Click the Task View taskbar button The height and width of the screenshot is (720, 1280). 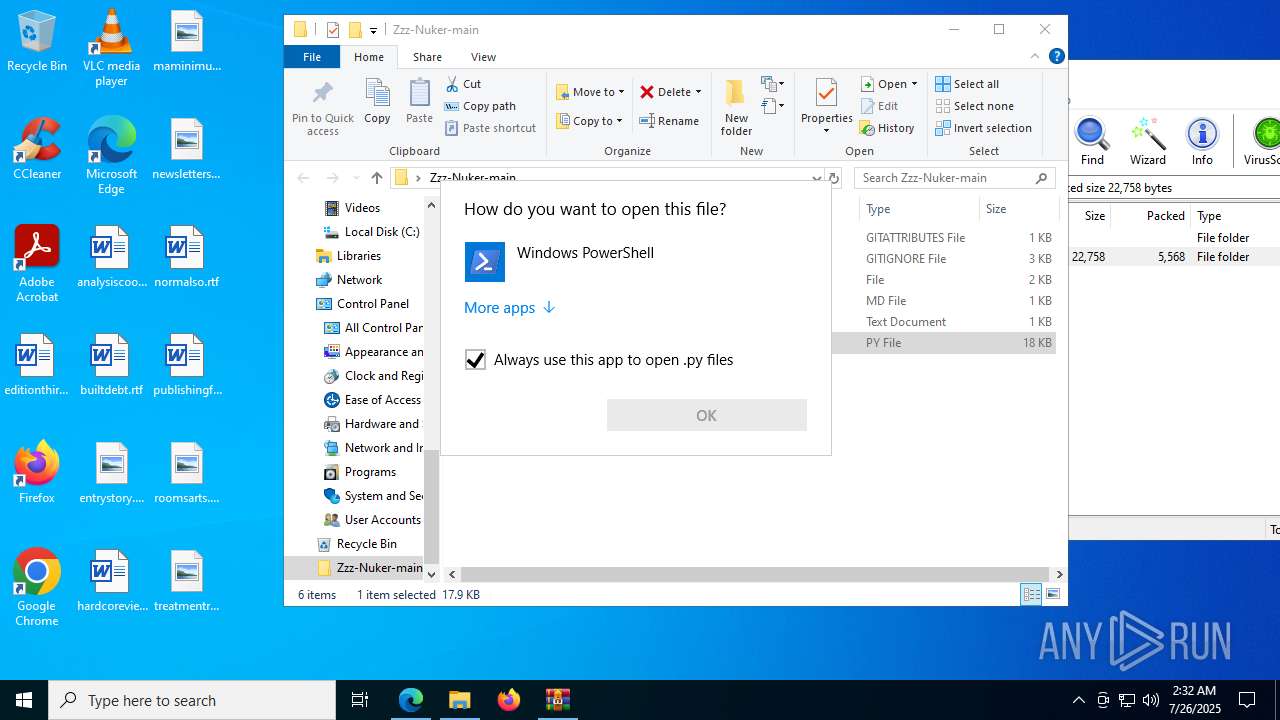[360, 700]
